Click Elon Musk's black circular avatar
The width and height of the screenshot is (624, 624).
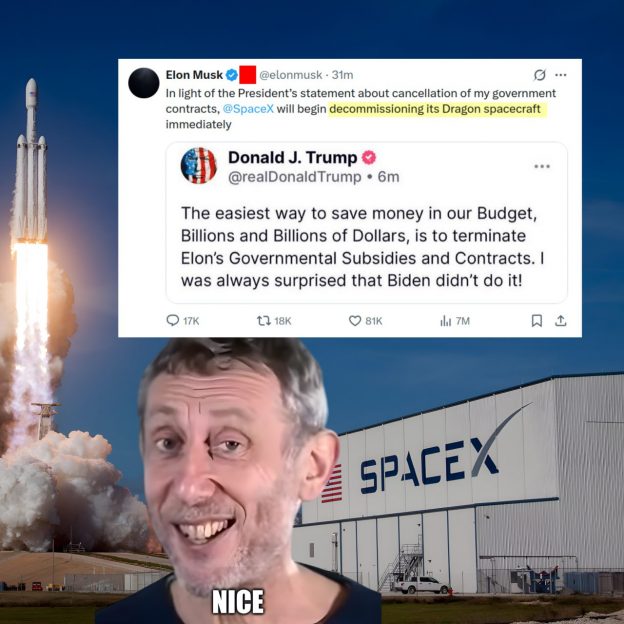pyautogui.click(x=144, y=83)
